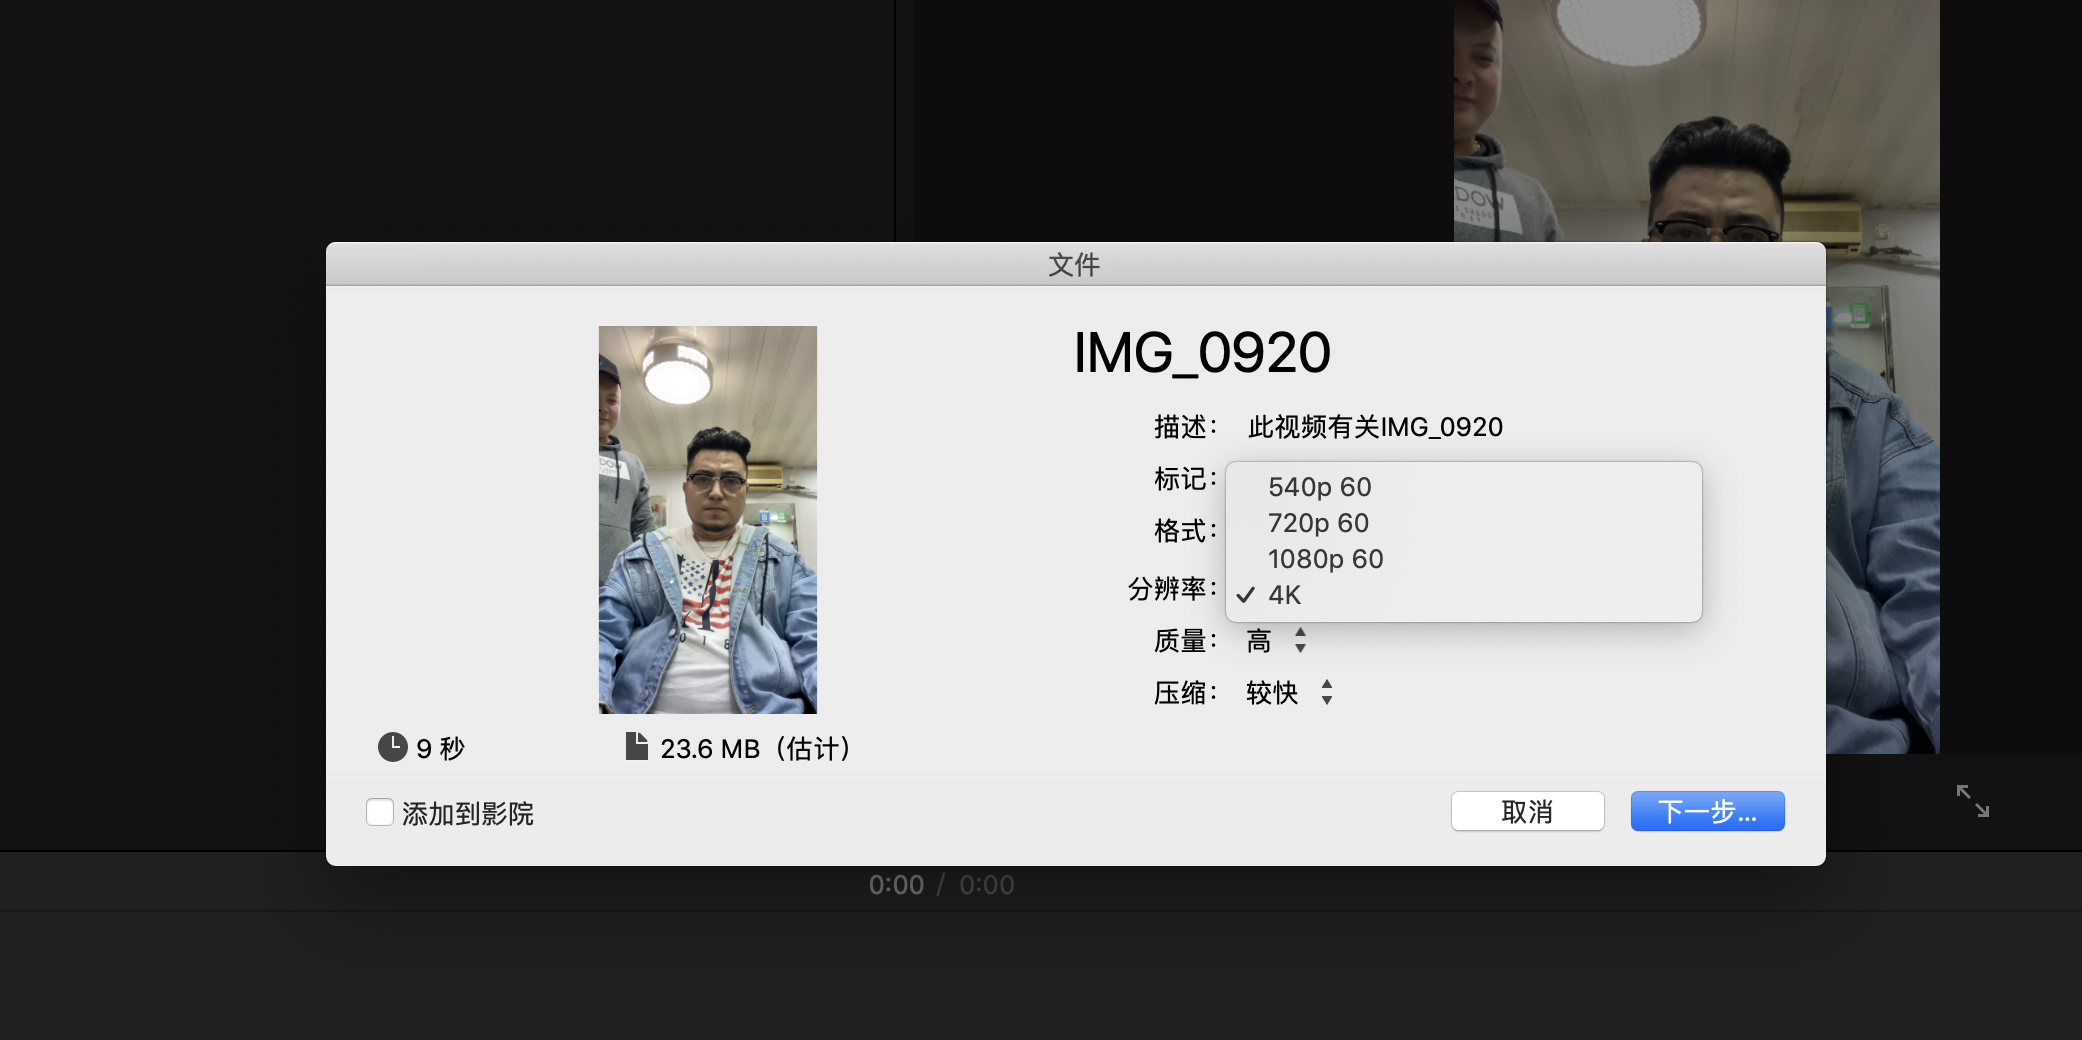2082x1040 pixels.
Task: Pick the 1080p 60 resolution option
Action: point(1325,559)
